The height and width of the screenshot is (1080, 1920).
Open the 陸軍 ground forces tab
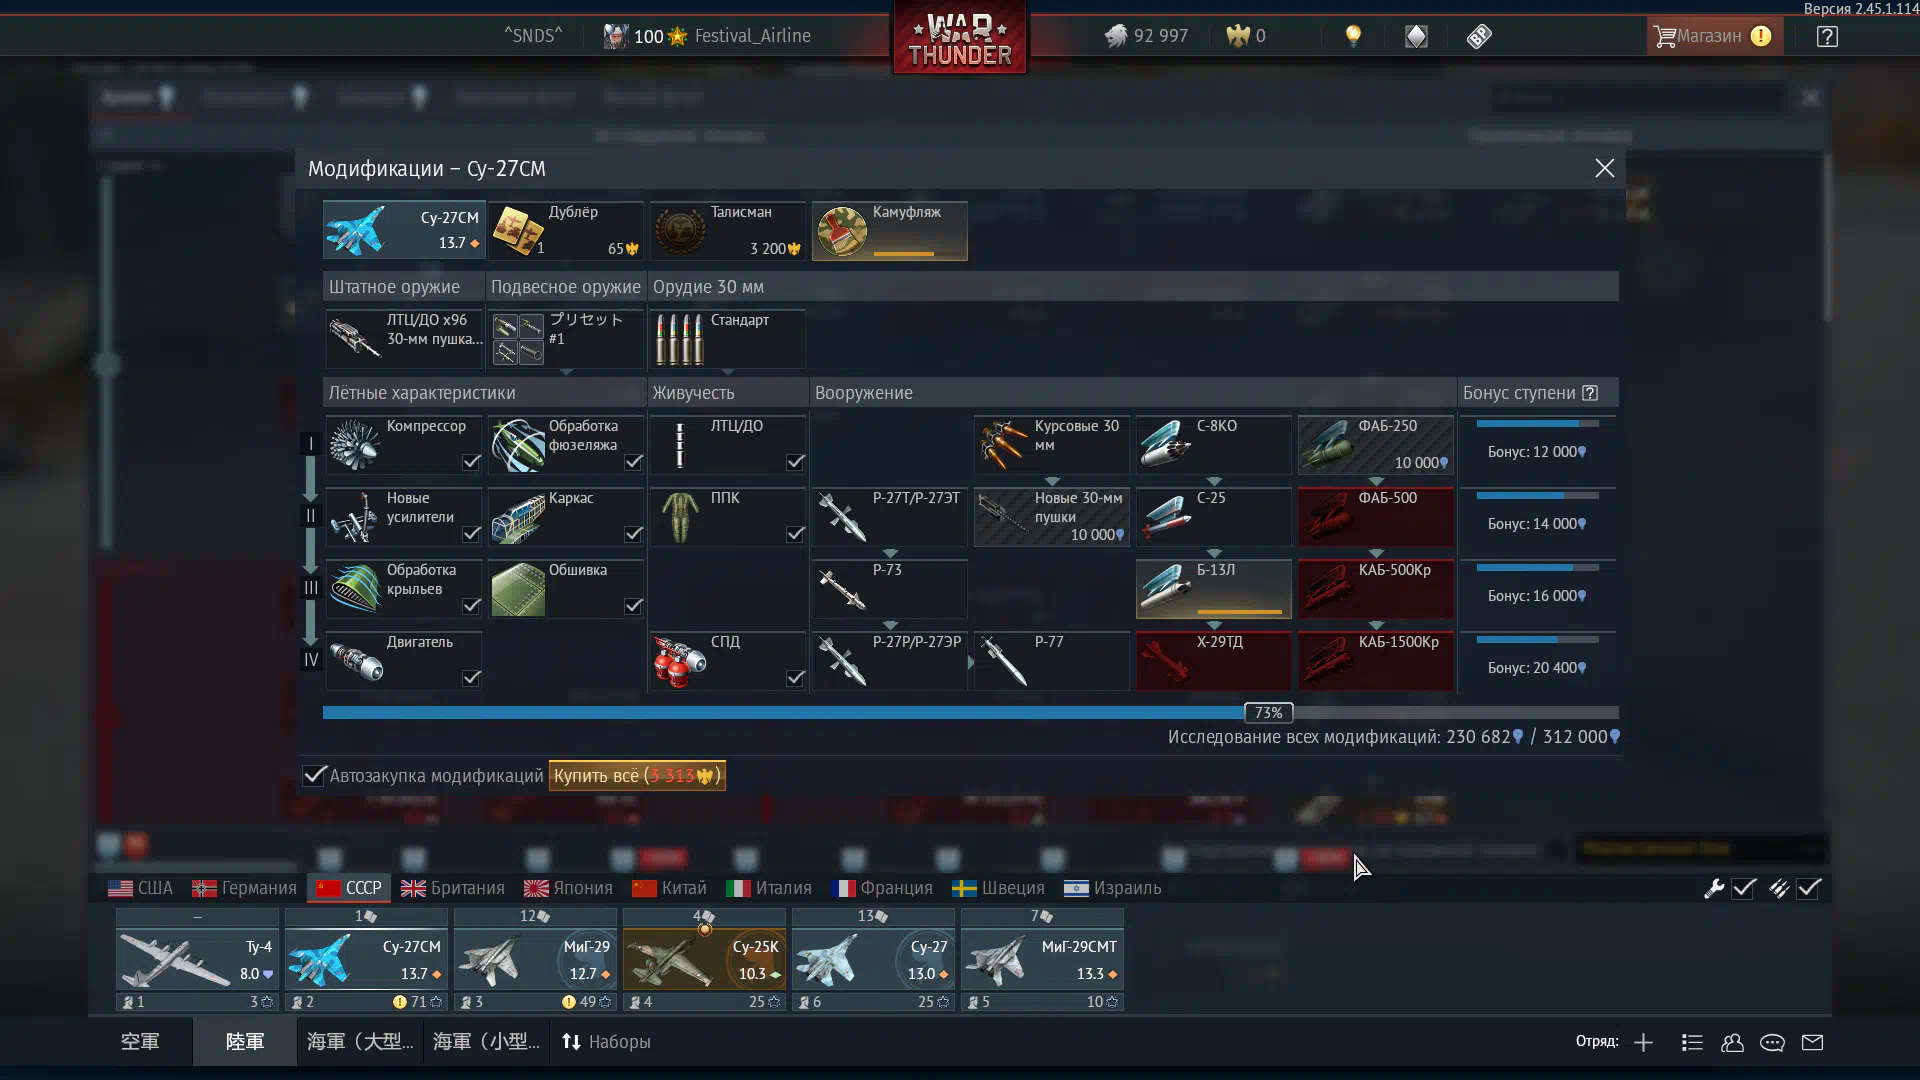[x=245, y=1042]
